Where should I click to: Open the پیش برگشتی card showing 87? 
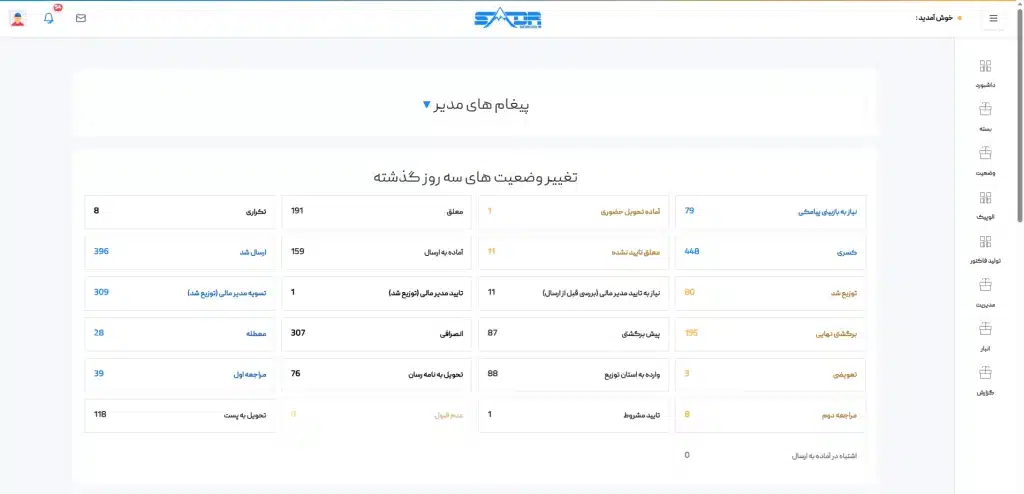(573, 334)
